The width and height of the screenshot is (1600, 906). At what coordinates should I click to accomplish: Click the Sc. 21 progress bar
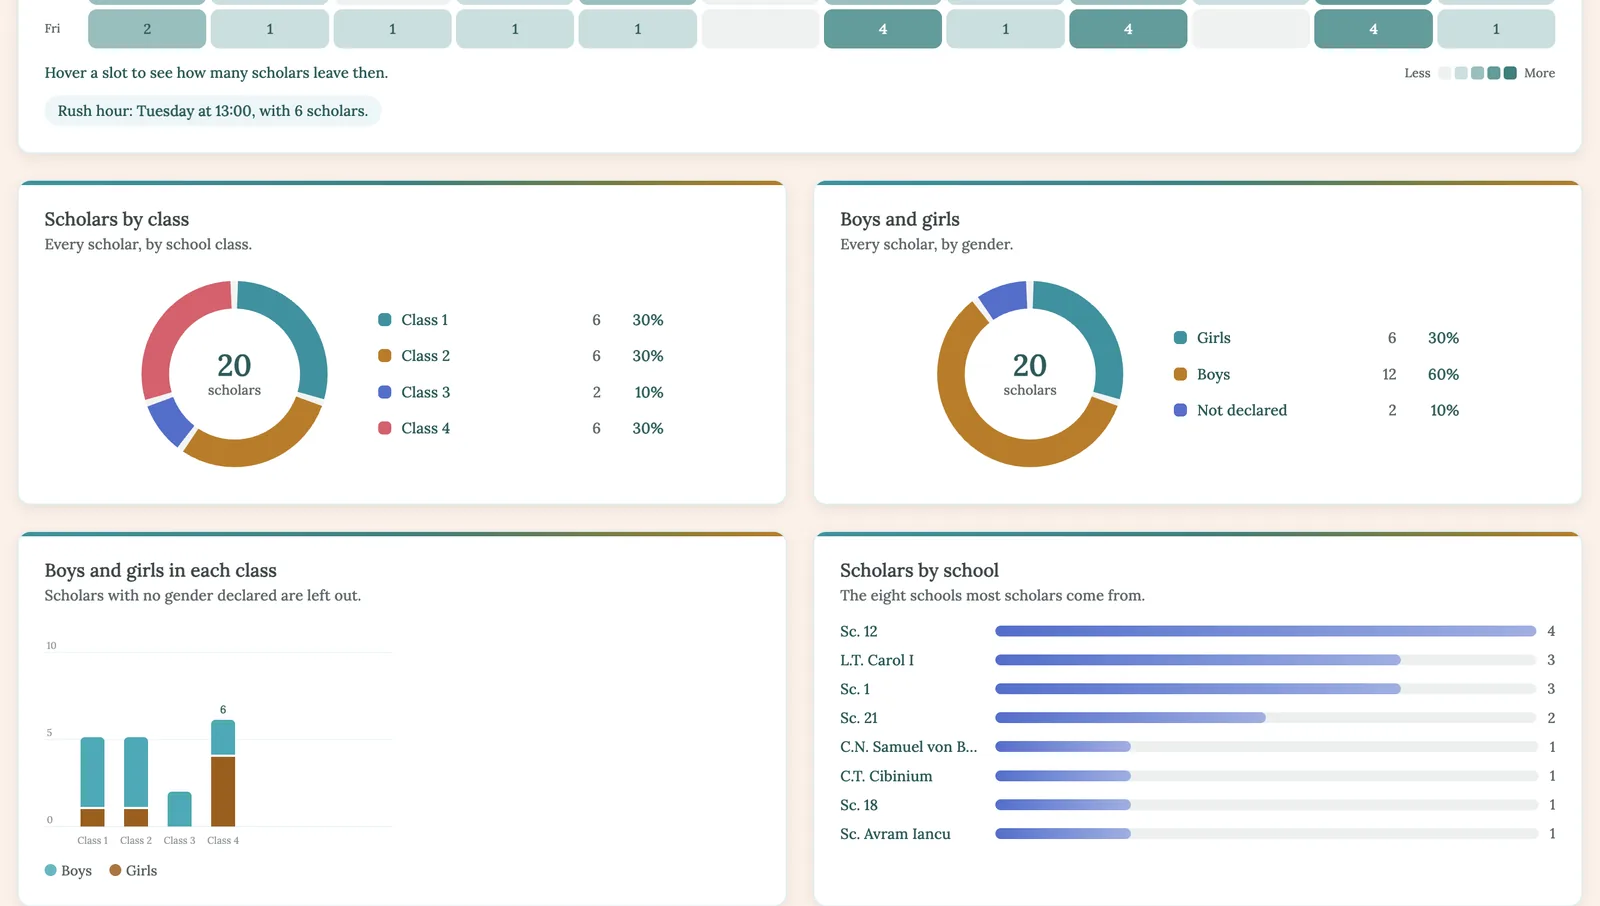(x=1265, y=718)
